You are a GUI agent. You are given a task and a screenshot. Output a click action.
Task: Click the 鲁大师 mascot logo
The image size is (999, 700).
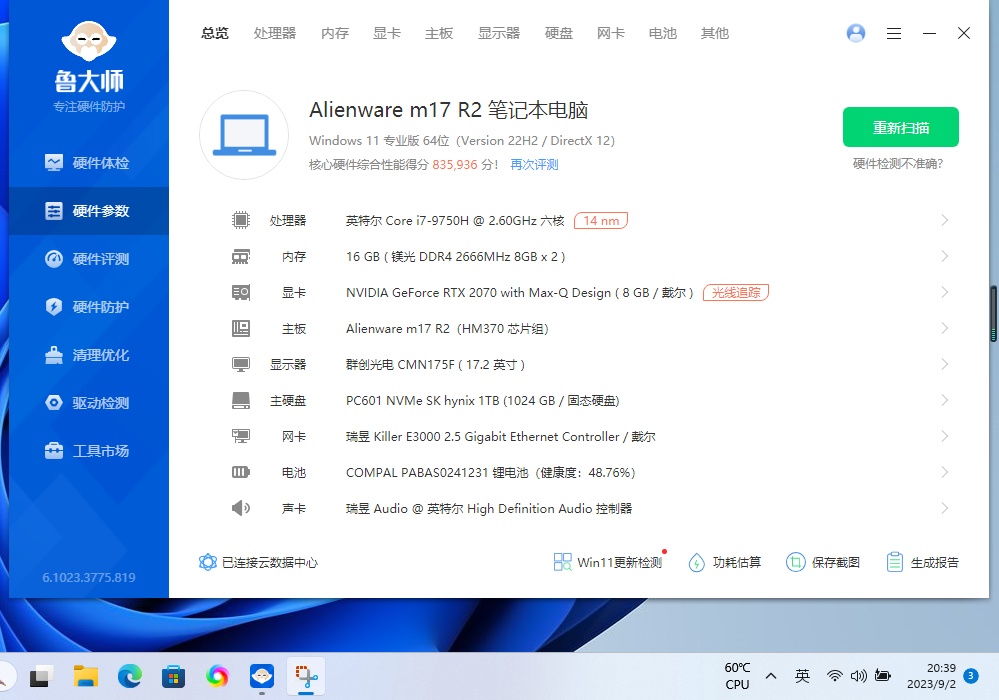(x=89, y=40)
